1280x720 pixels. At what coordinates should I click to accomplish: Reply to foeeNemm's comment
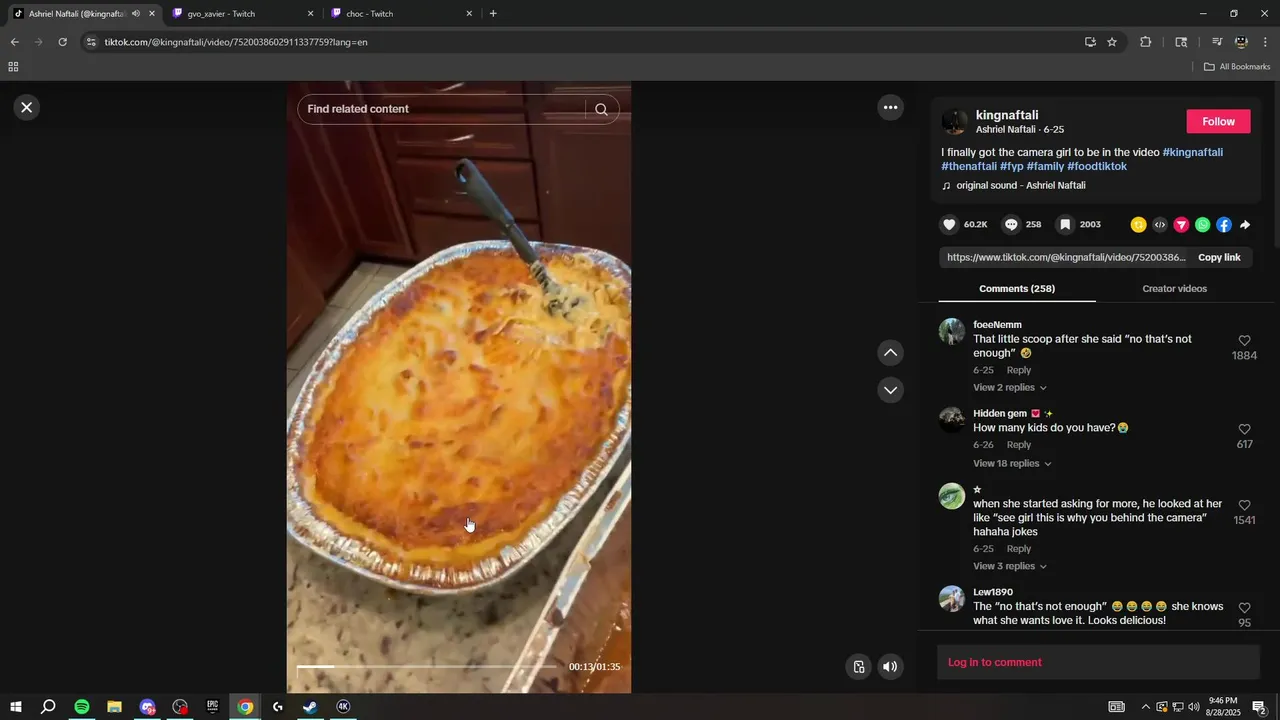[1019, 370]
